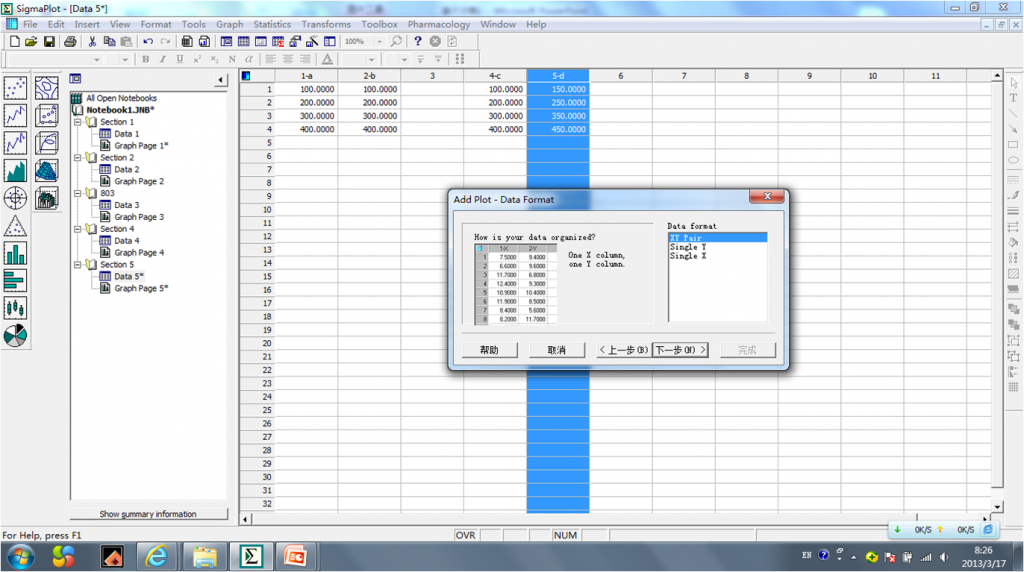
Task: Collapse Section 4 in notebook tree
Action: pos(78,229)
